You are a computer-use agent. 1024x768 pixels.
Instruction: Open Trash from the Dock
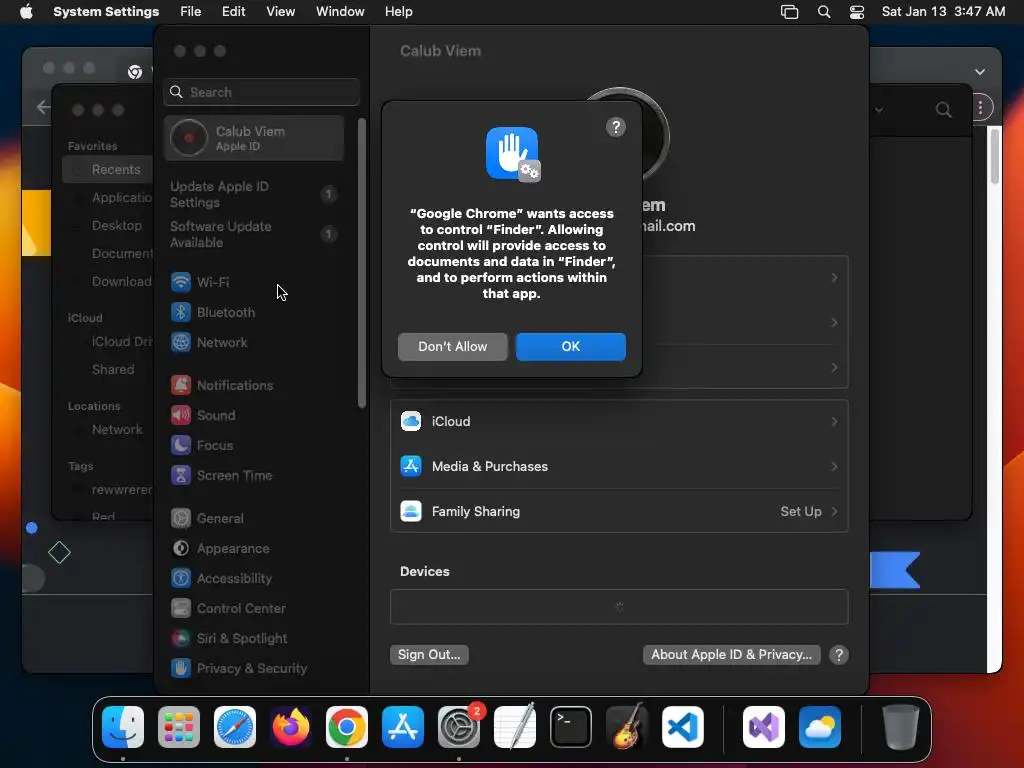click(901, 727)
